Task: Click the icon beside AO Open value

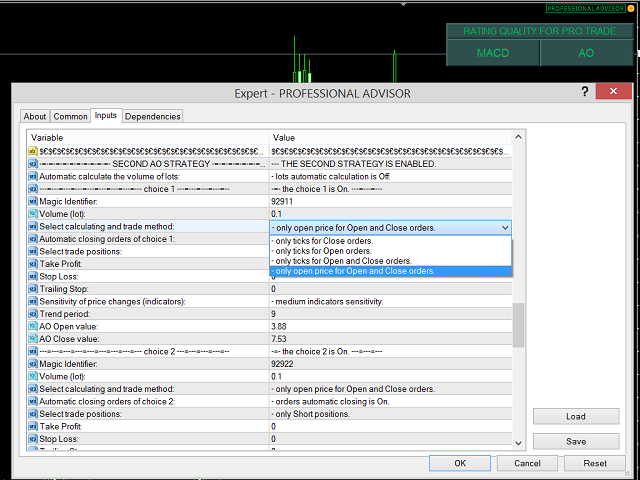Action: coord(33,326)
